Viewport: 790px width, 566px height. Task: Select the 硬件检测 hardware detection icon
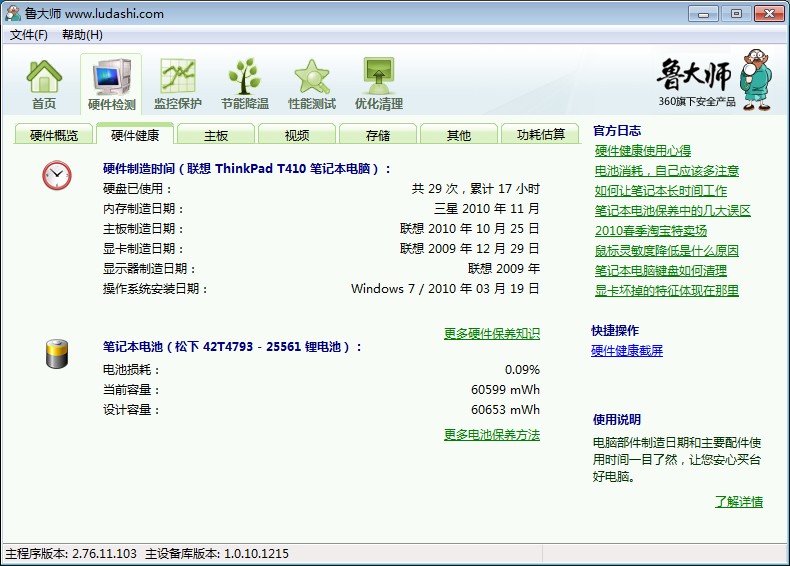tap(111, 84)
